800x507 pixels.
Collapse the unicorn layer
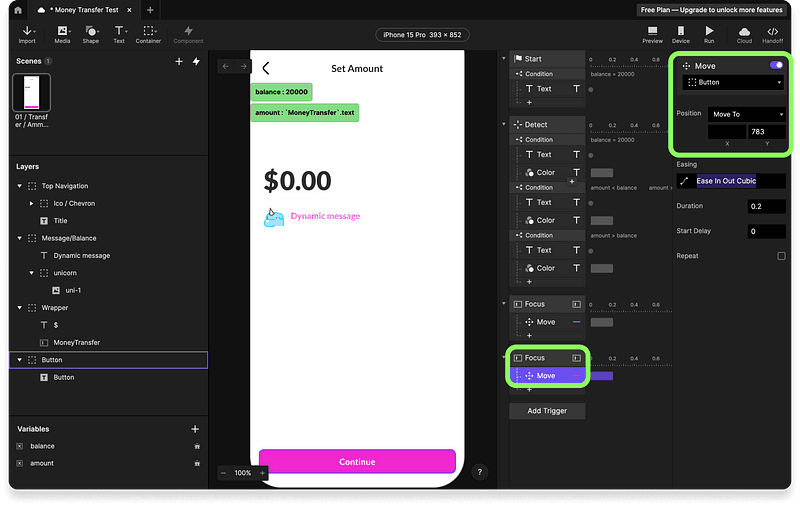pos(31,273)
